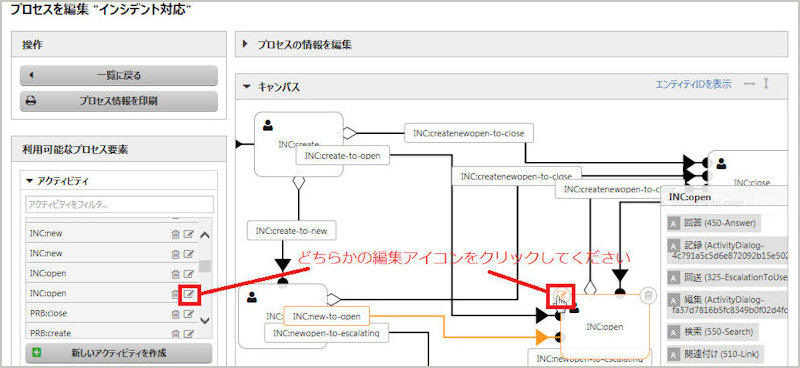
Task: Click the 利用可能なプロセス要素 panel header
Action: coord(119,150)
